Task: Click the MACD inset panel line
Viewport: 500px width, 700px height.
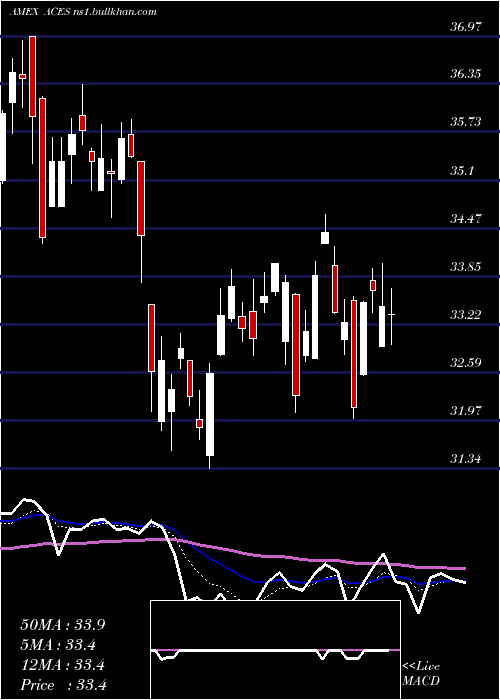Action: pos(275,650)
